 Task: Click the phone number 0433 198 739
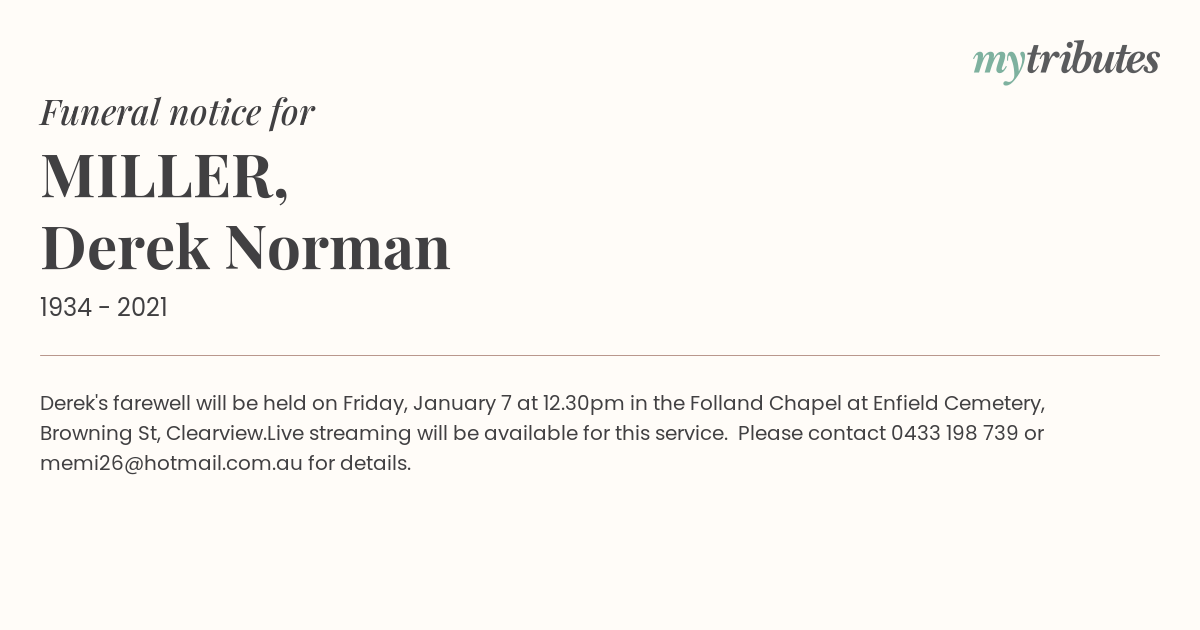(x=954, y=433)
